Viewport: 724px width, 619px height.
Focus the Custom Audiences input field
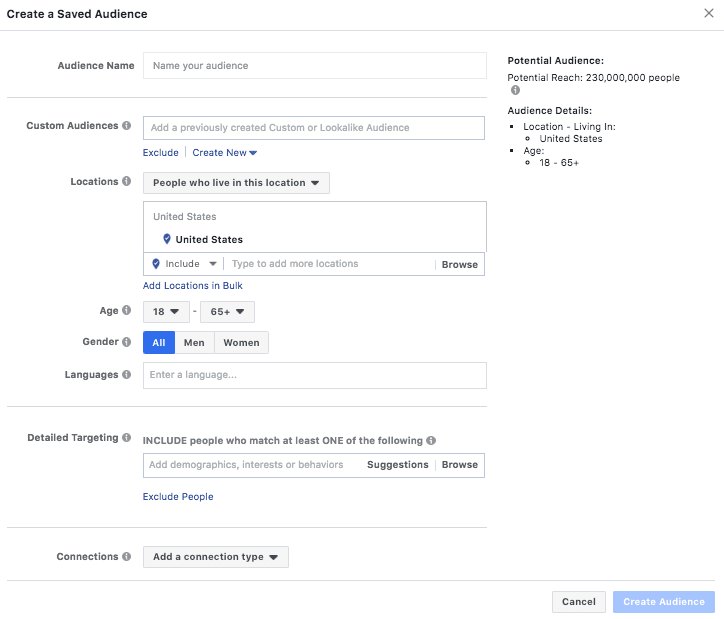click(314, 128)
